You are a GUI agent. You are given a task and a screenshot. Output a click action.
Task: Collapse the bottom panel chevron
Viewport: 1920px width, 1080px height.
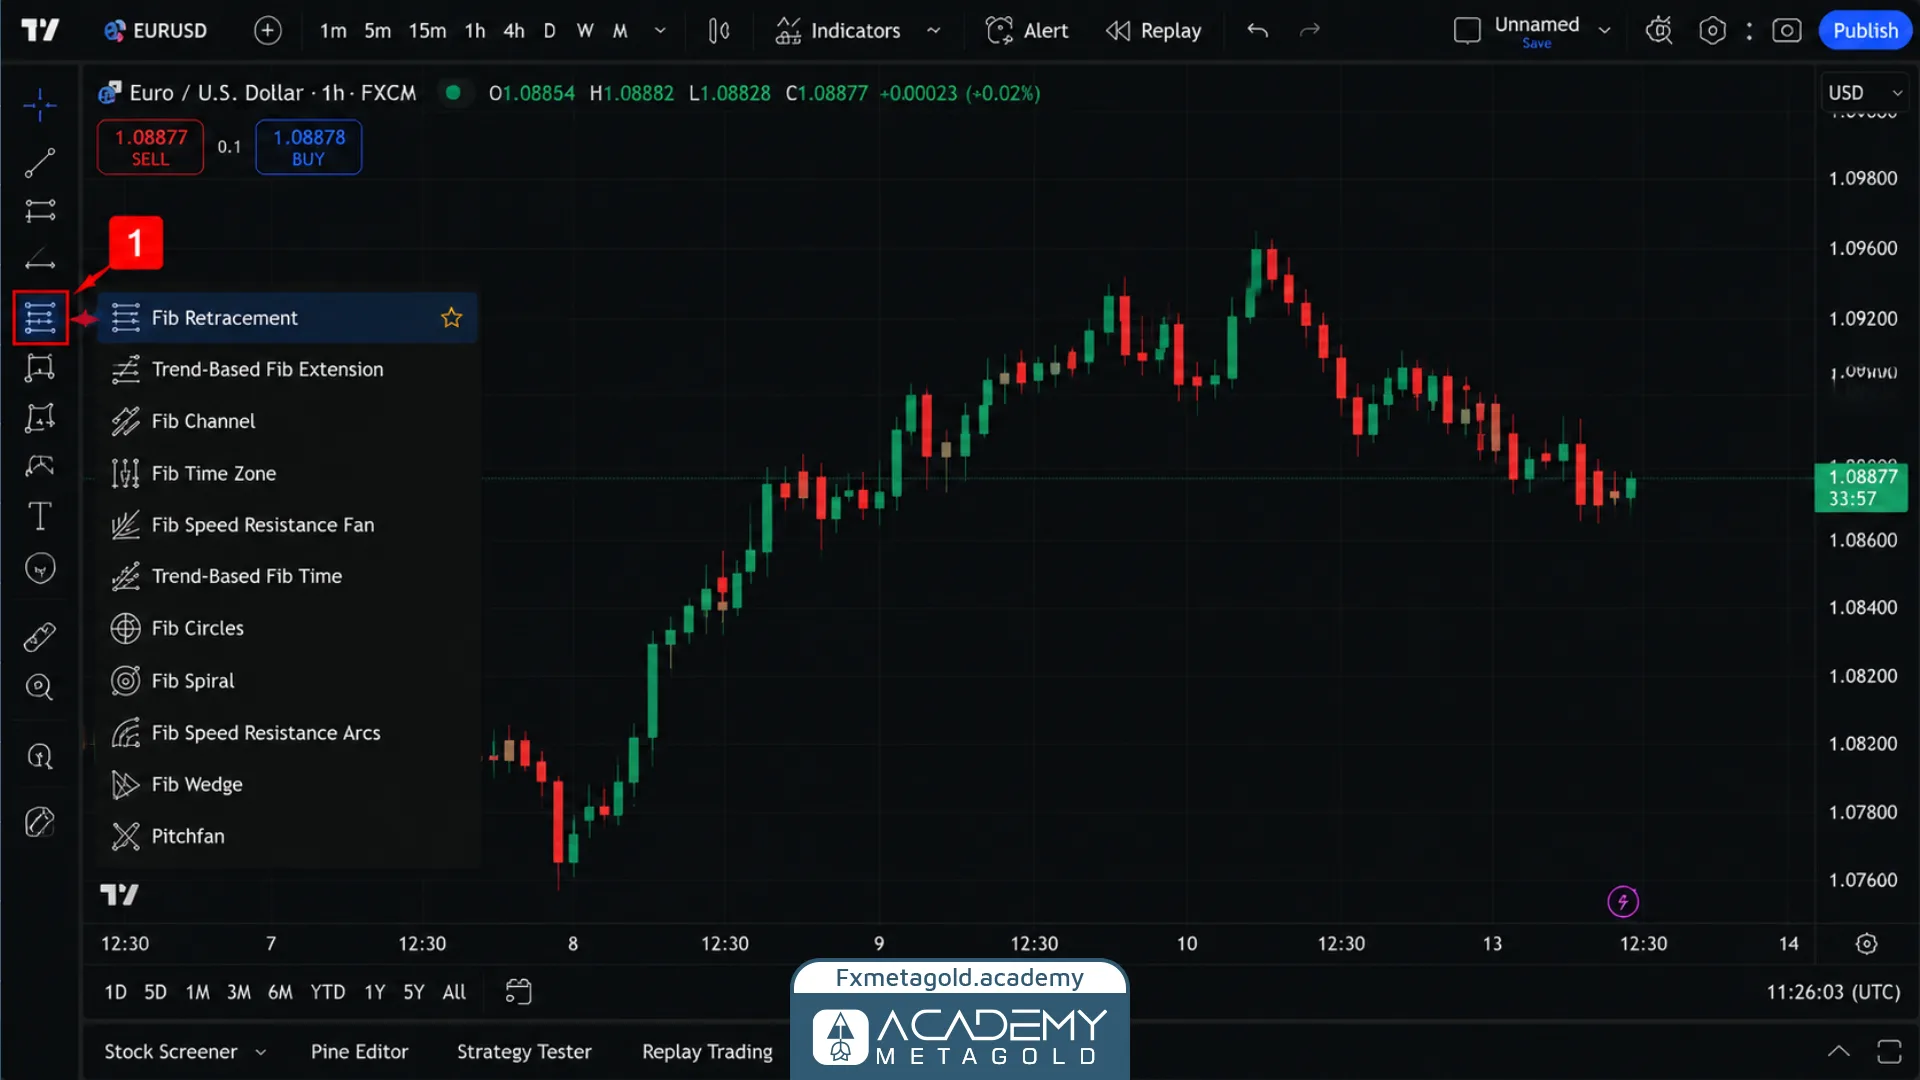[x=1838, y=1051]
